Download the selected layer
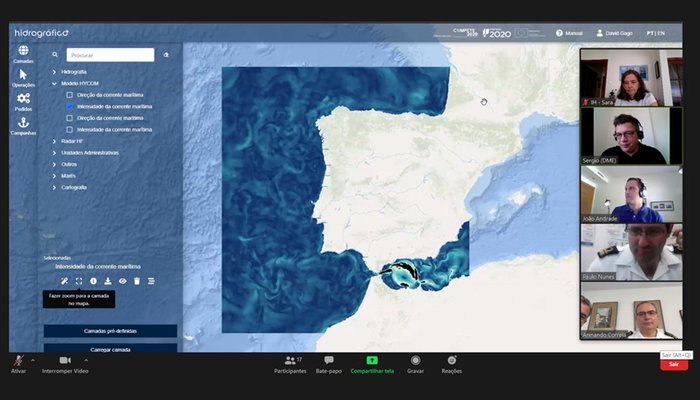 pos(107,282)
